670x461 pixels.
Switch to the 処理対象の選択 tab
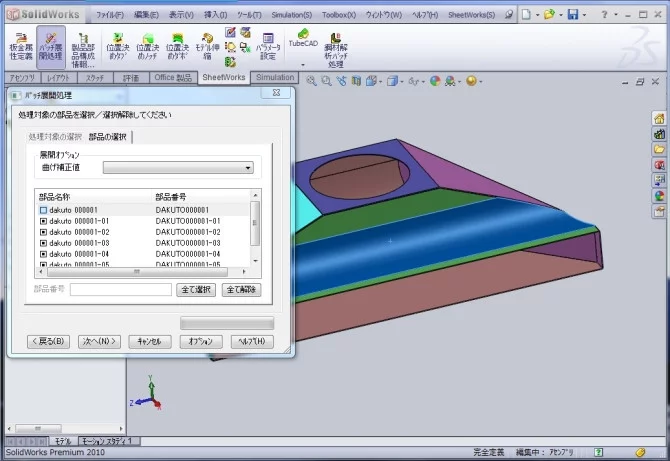coord(55,136)
